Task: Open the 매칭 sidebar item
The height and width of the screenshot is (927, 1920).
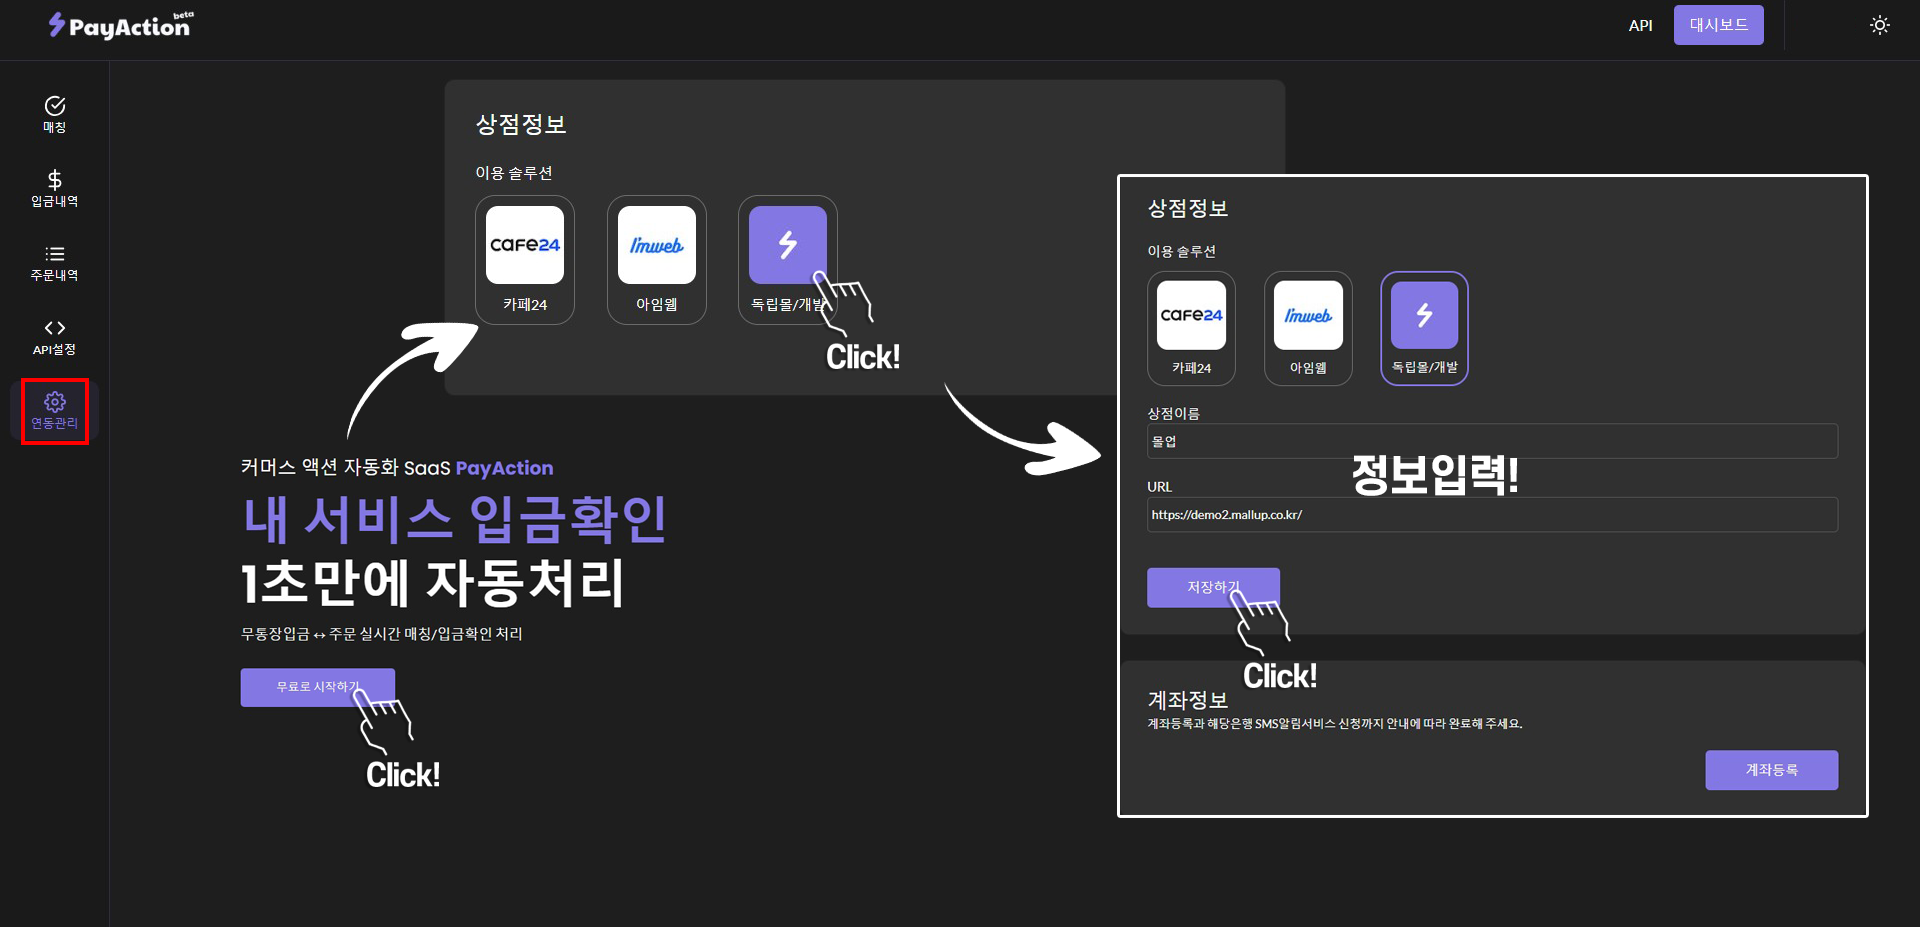Action: pyautogui.click(x=55, y=114)
